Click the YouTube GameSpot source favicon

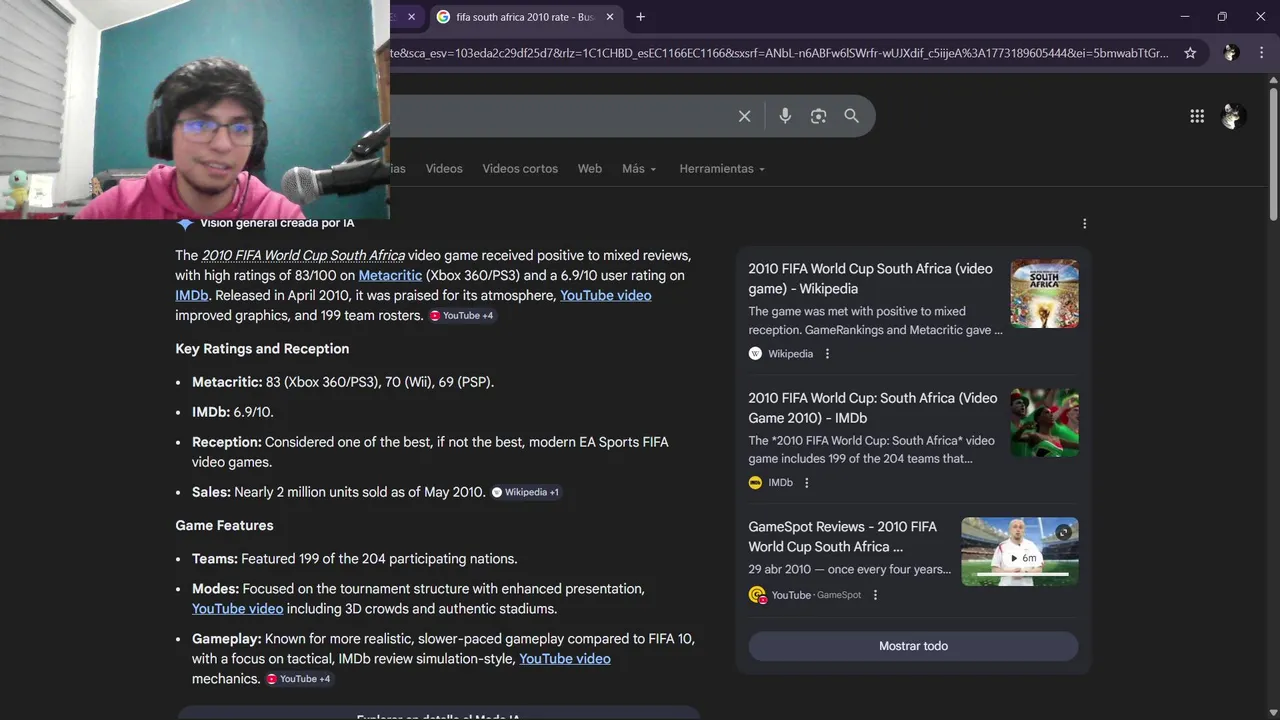coord(757,595)
